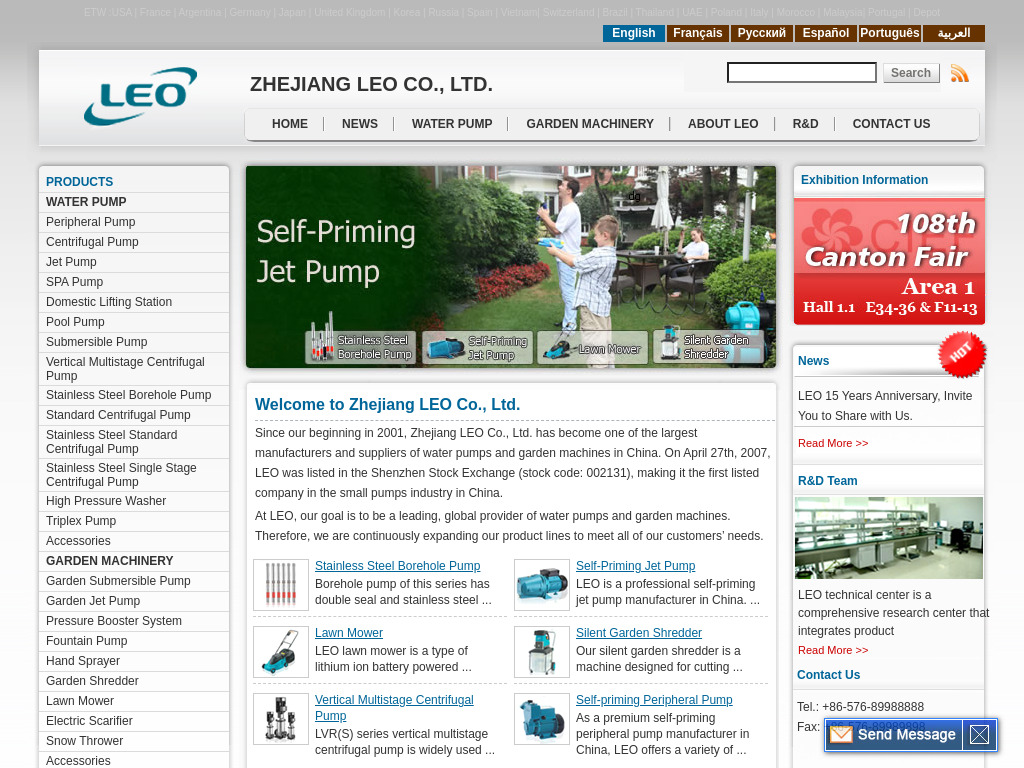Image resolution: width=1024 pixels, height=768 pixels.
Task: Click the envelope icon in Send Message
Action: coord(840,735)
